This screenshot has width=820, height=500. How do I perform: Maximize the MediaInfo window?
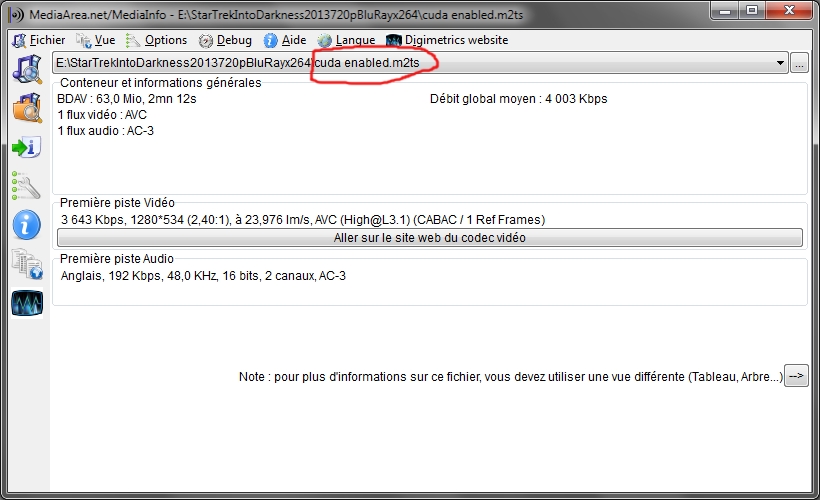(x=752, y=10)
